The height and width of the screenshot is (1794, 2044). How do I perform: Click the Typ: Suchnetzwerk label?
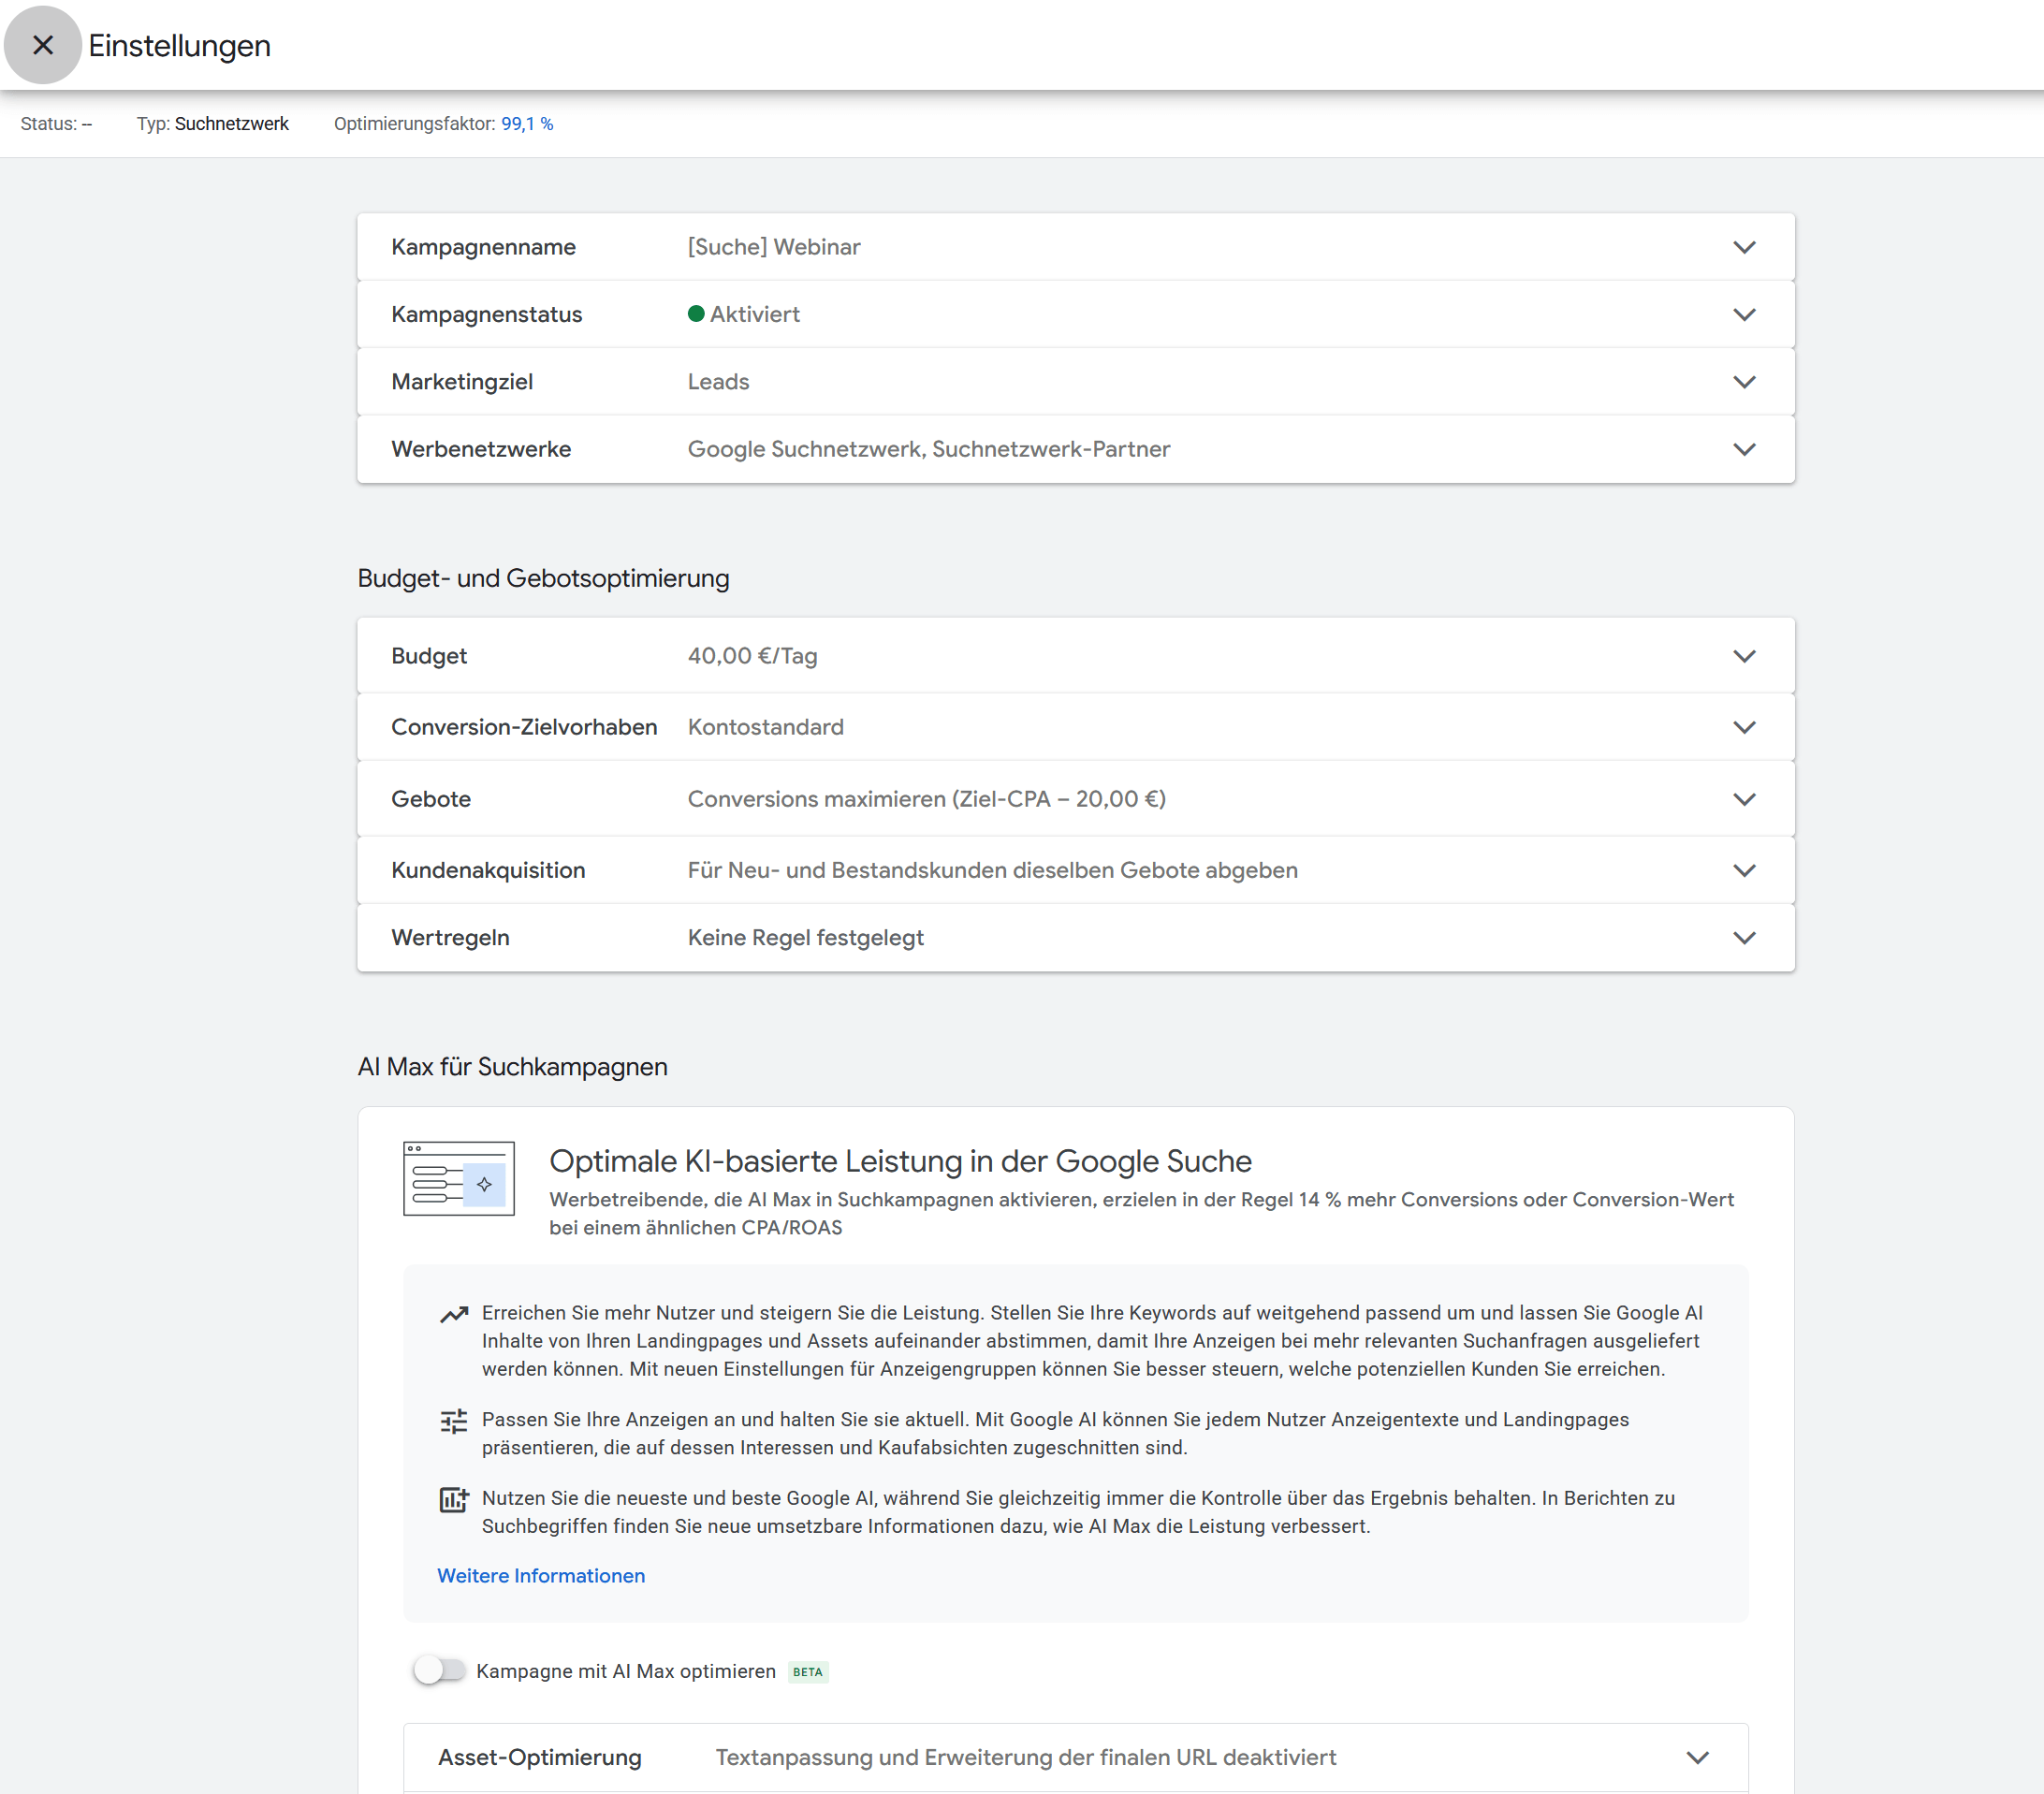[x=212, y=123]
